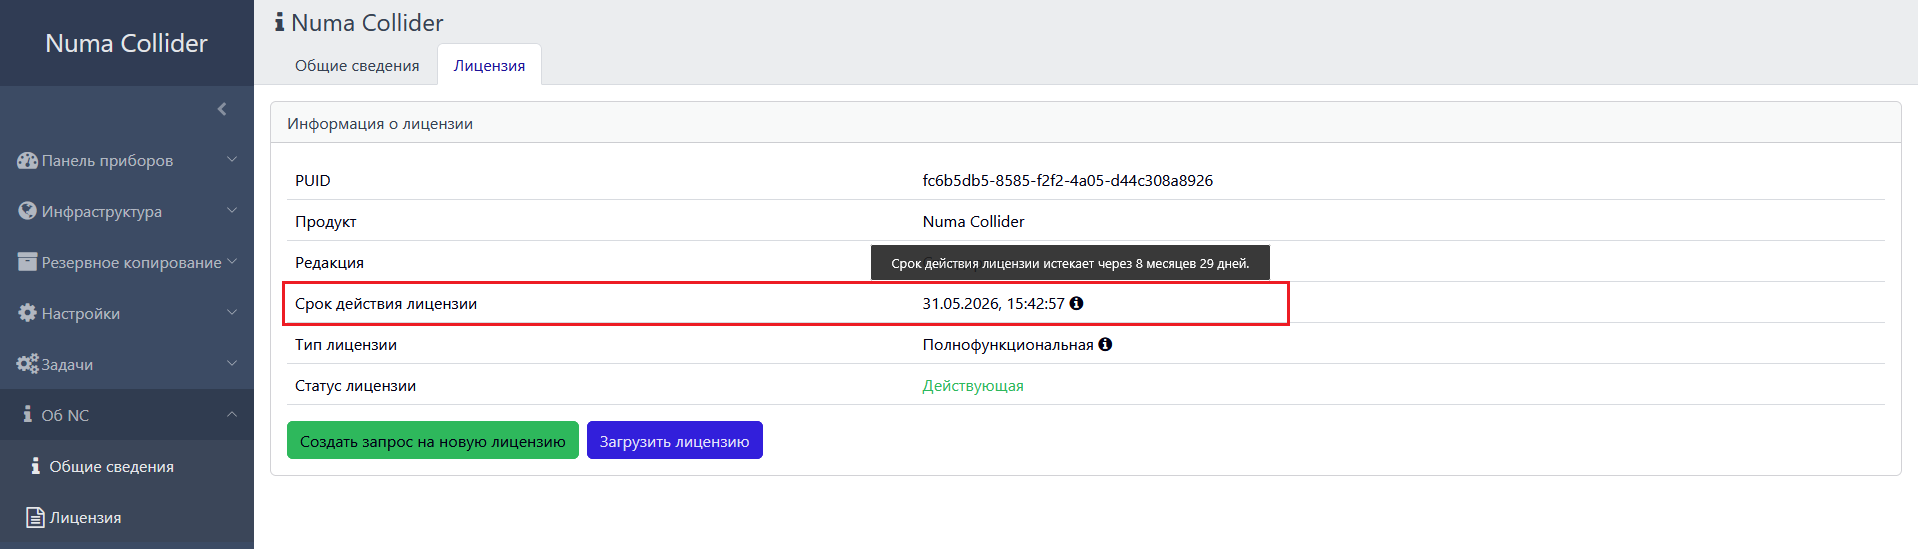Expand the Панель приборов menu chevron

232,160
